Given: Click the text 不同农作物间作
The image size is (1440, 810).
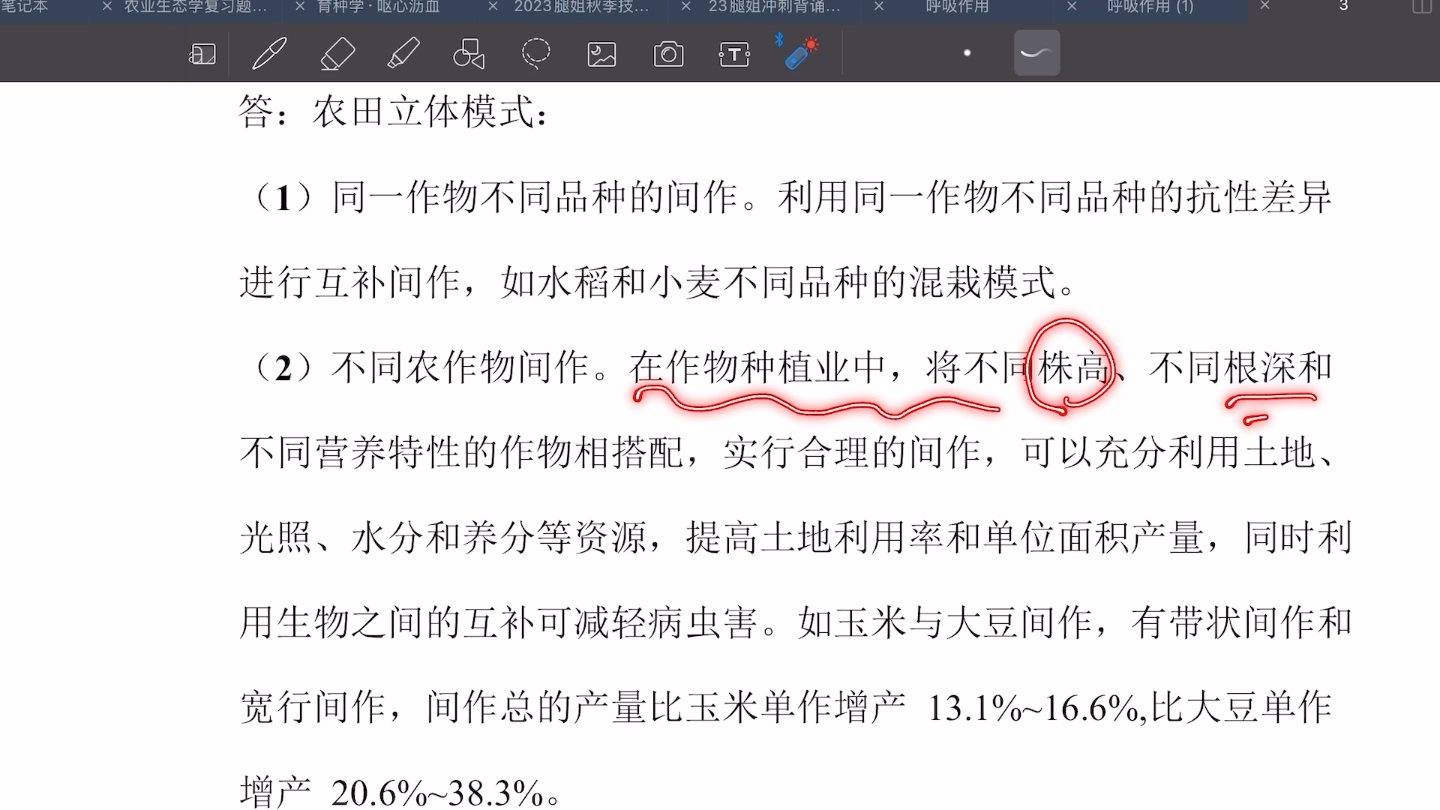Looking at the screenshot, I should (x=461, y=368).
